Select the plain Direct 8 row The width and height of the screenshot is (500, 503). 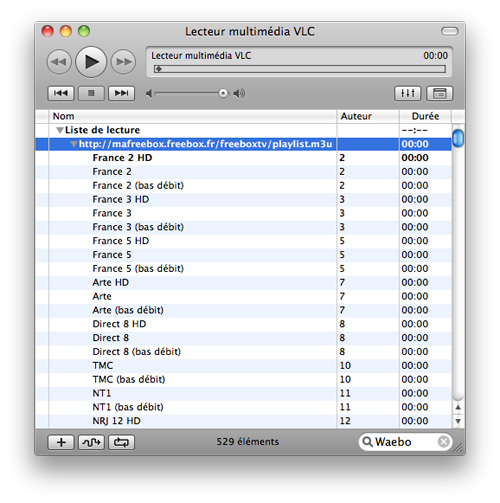coord(243,338)
